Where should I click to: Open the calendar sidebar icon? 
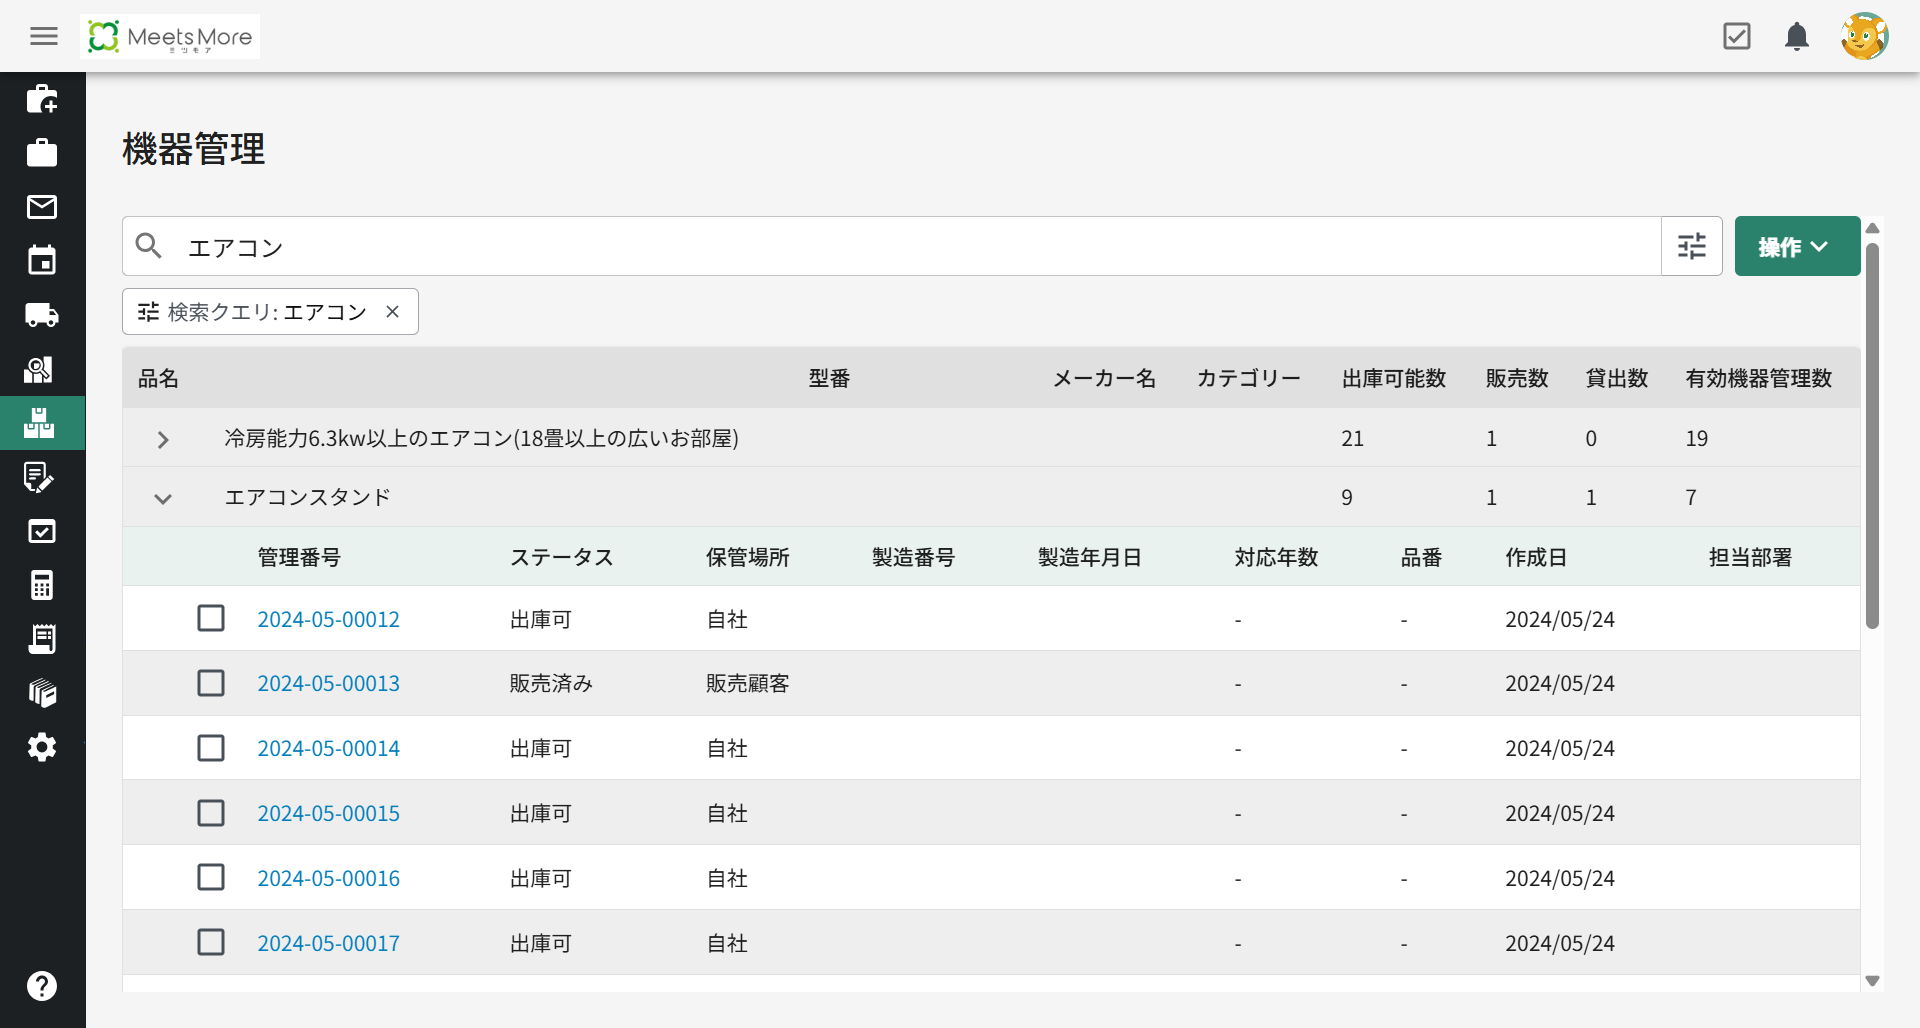[42, 261]
